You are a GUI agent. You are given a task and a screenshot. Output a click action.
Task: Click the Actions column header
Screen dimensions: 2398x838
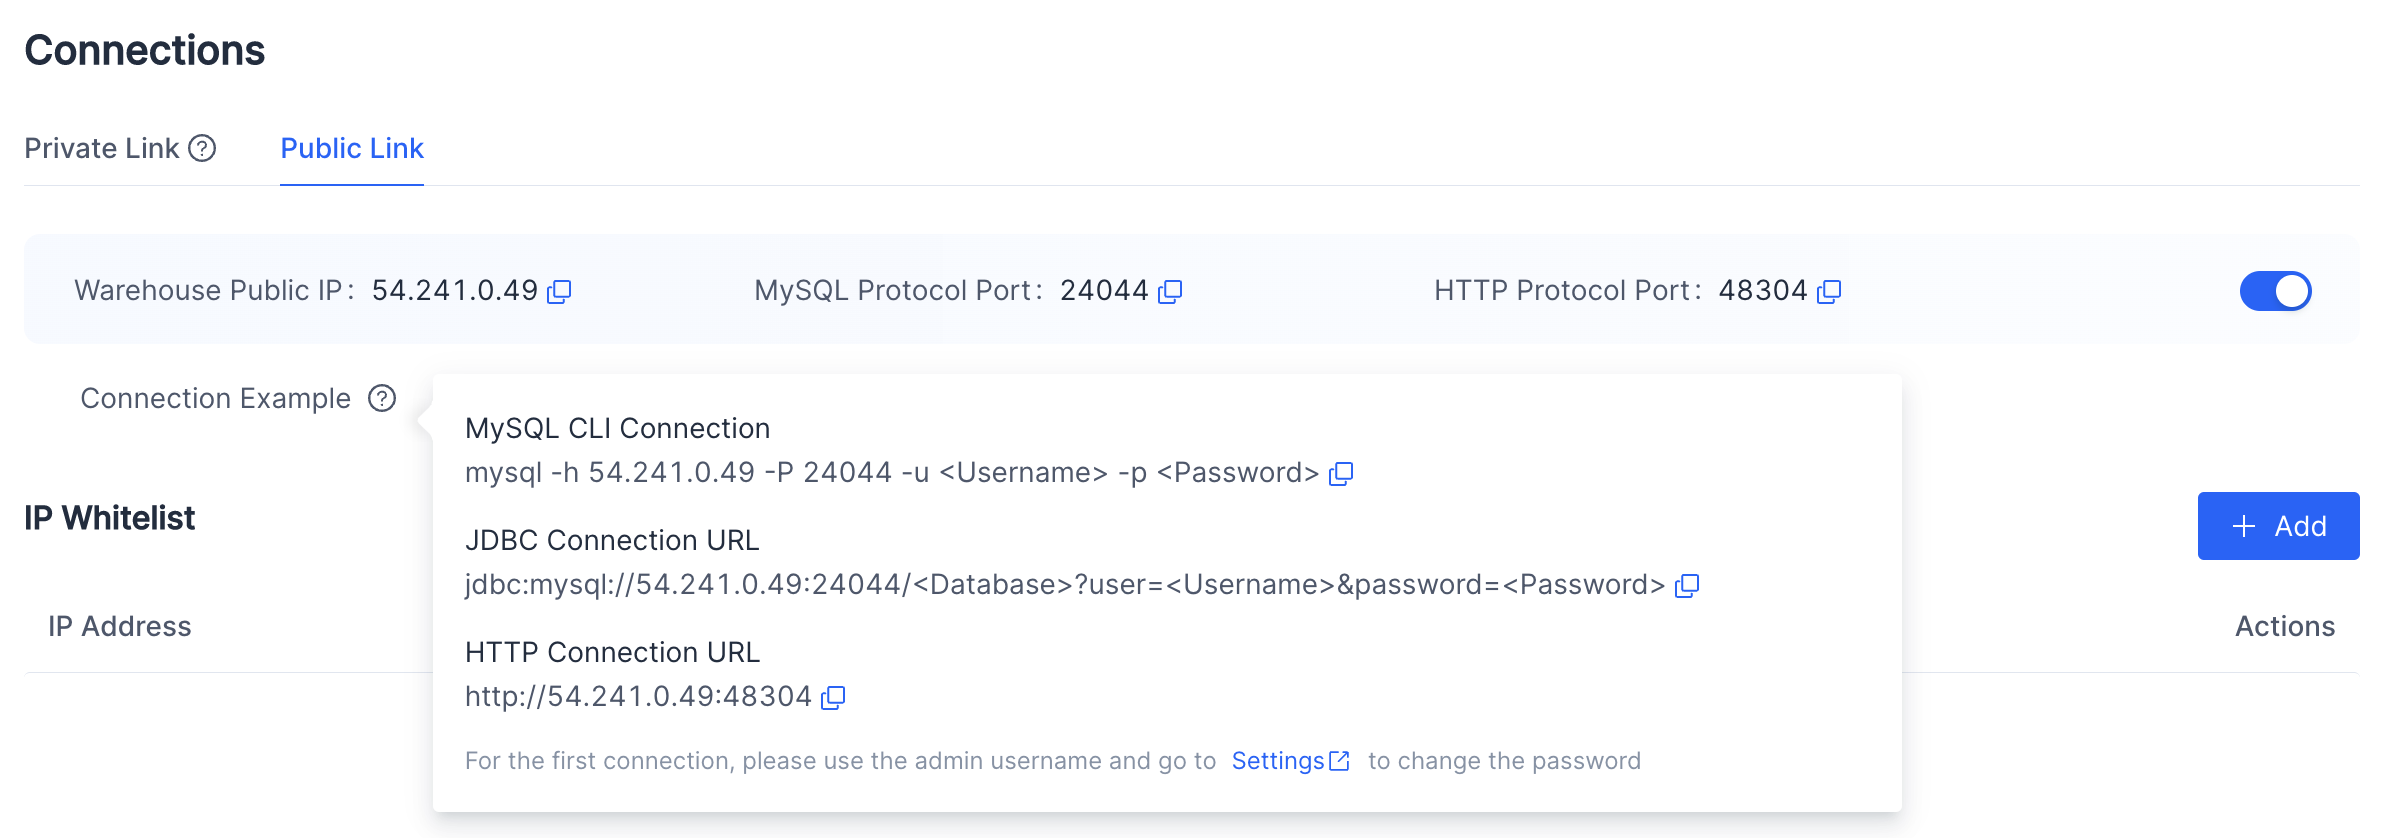coord(2285,626)
